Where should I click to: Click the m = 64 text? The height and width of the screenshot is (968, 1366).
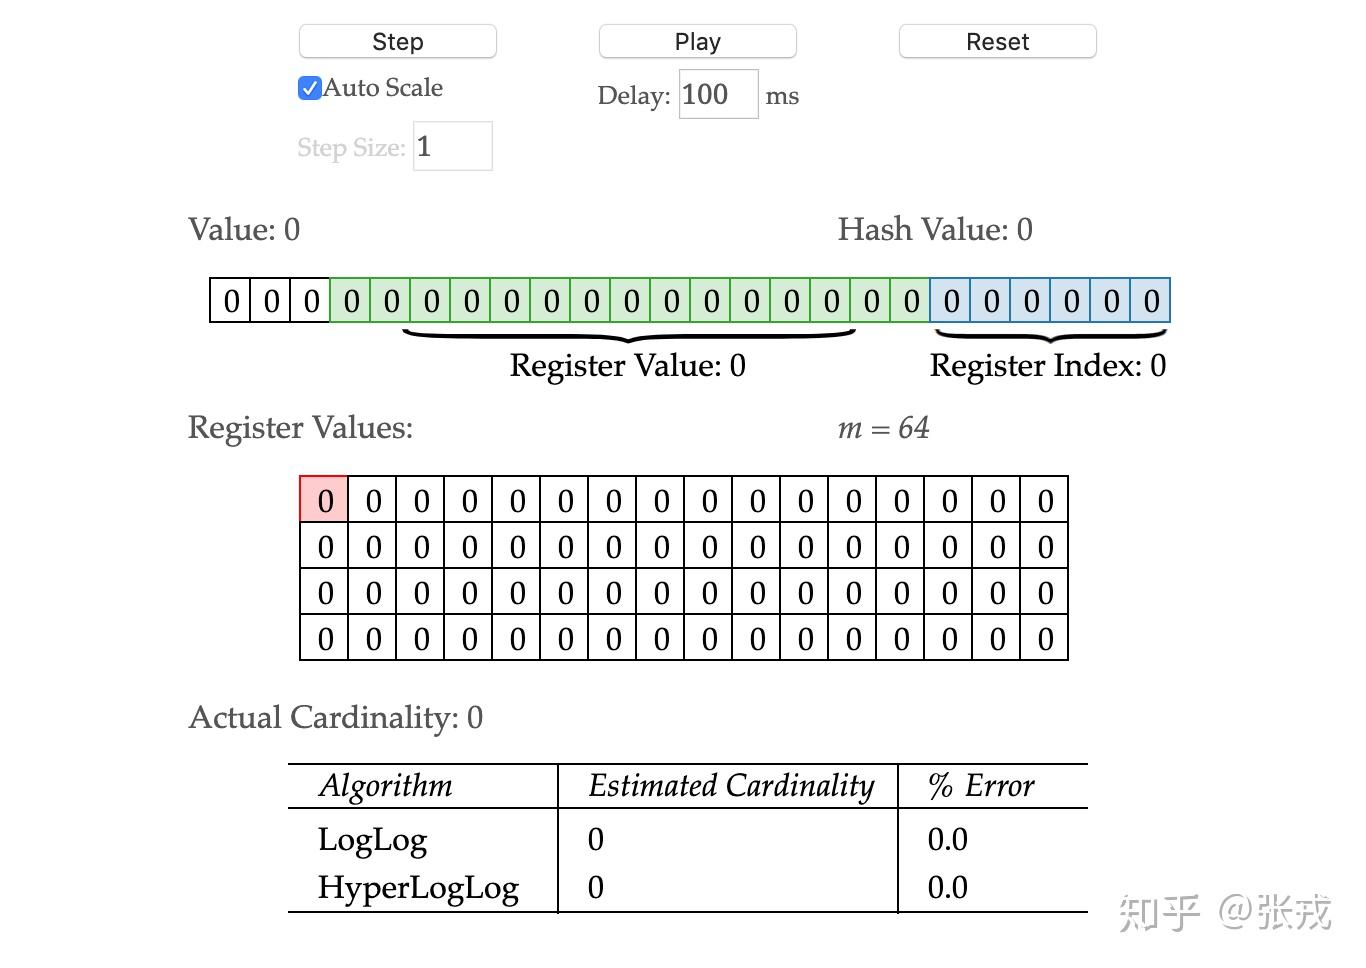click(x=883, y=428)
